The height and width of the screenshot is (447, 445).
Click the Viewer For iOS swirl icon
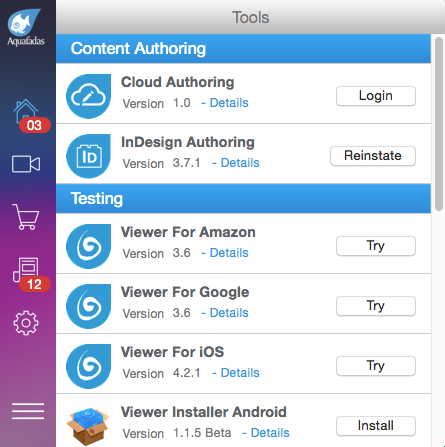[88, 366]
